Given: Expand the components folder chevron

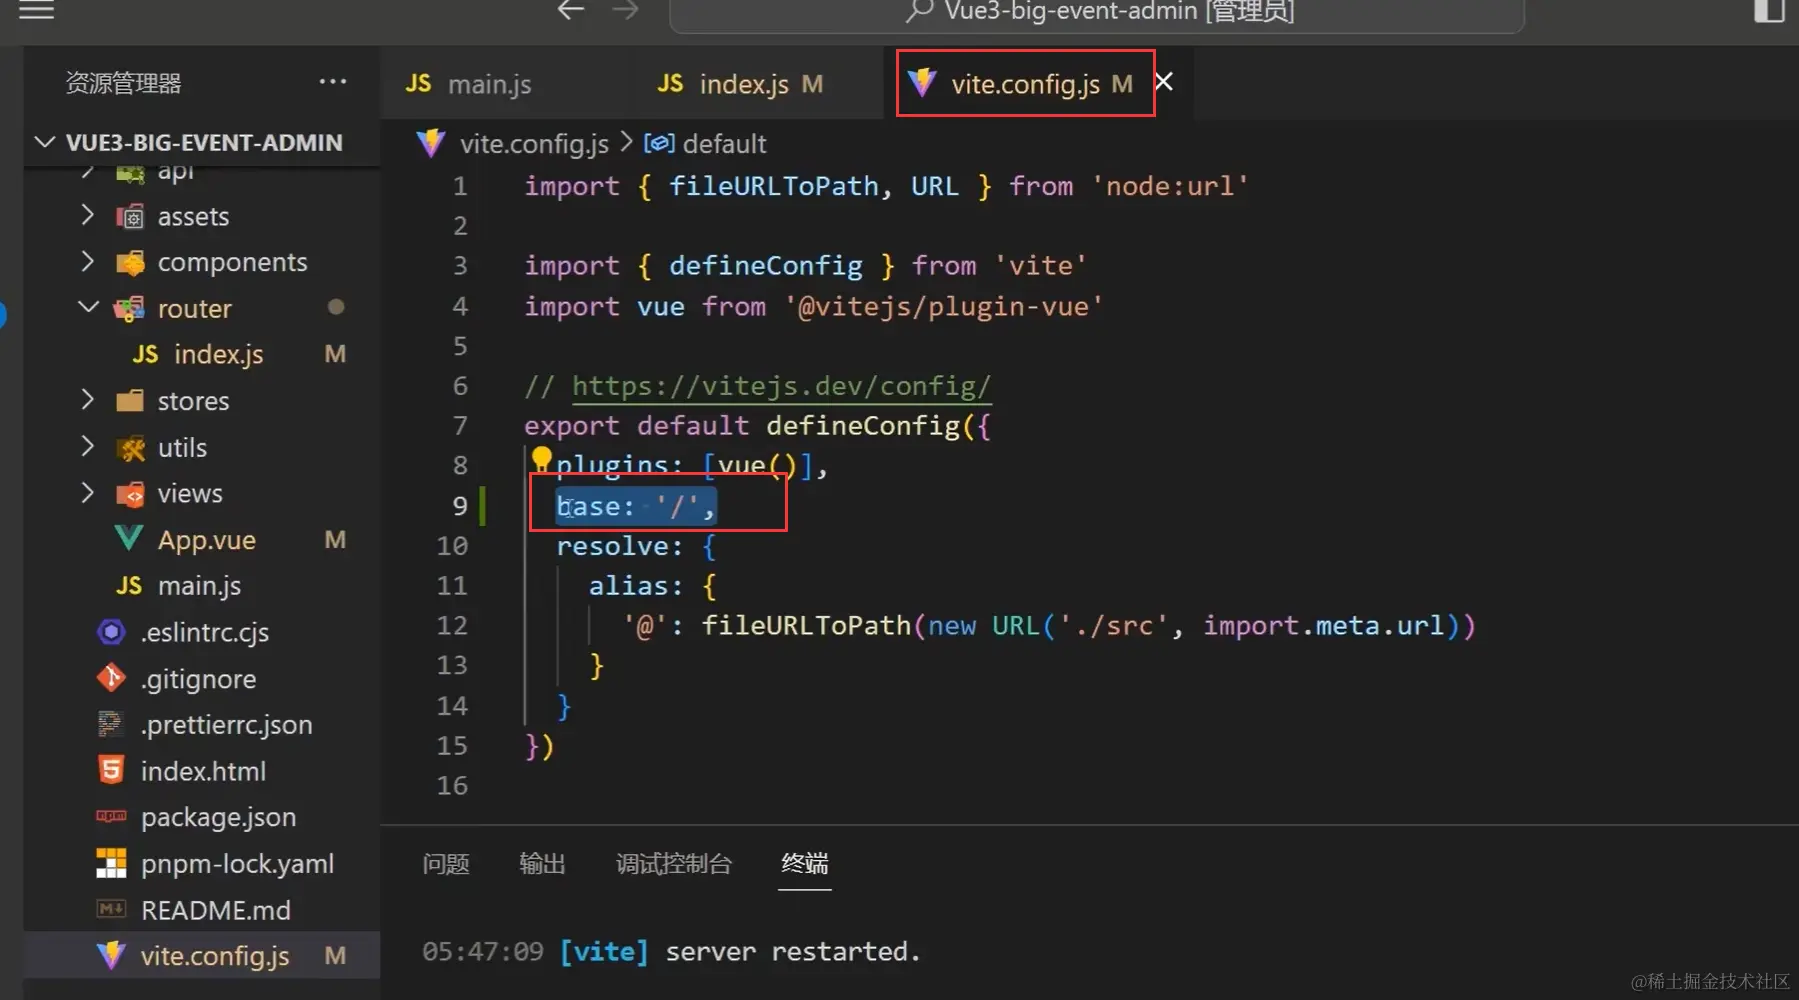Looking at the screenshot, I should coord(88,262).
